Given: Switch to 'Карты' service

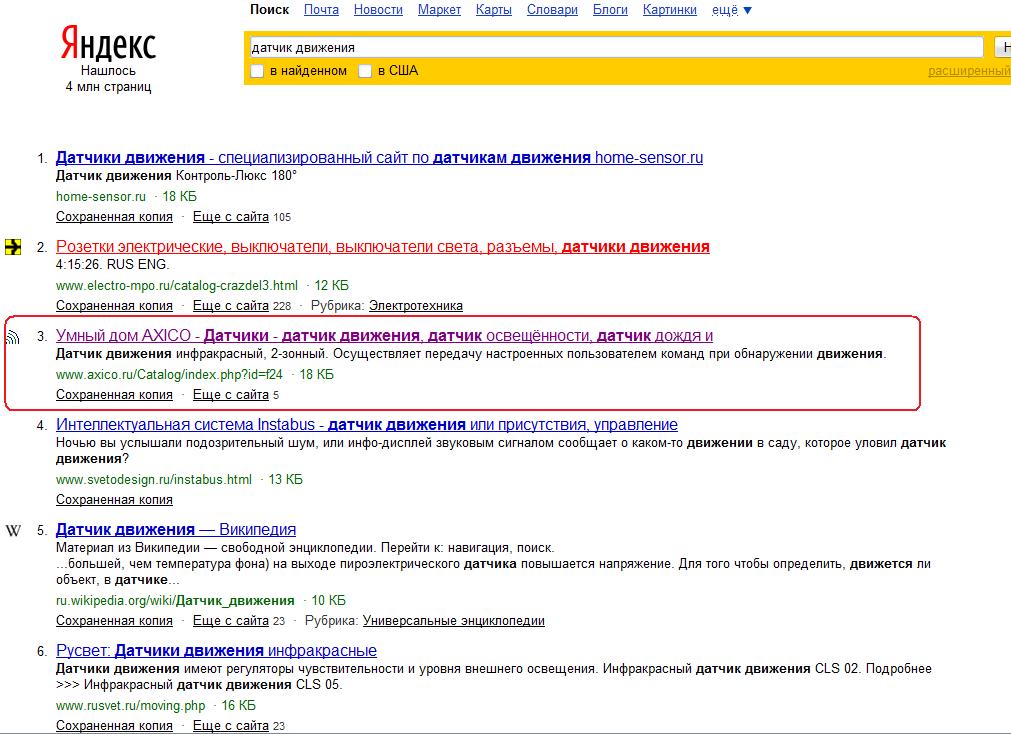Looking at the screenshot, I should (494, 10).
